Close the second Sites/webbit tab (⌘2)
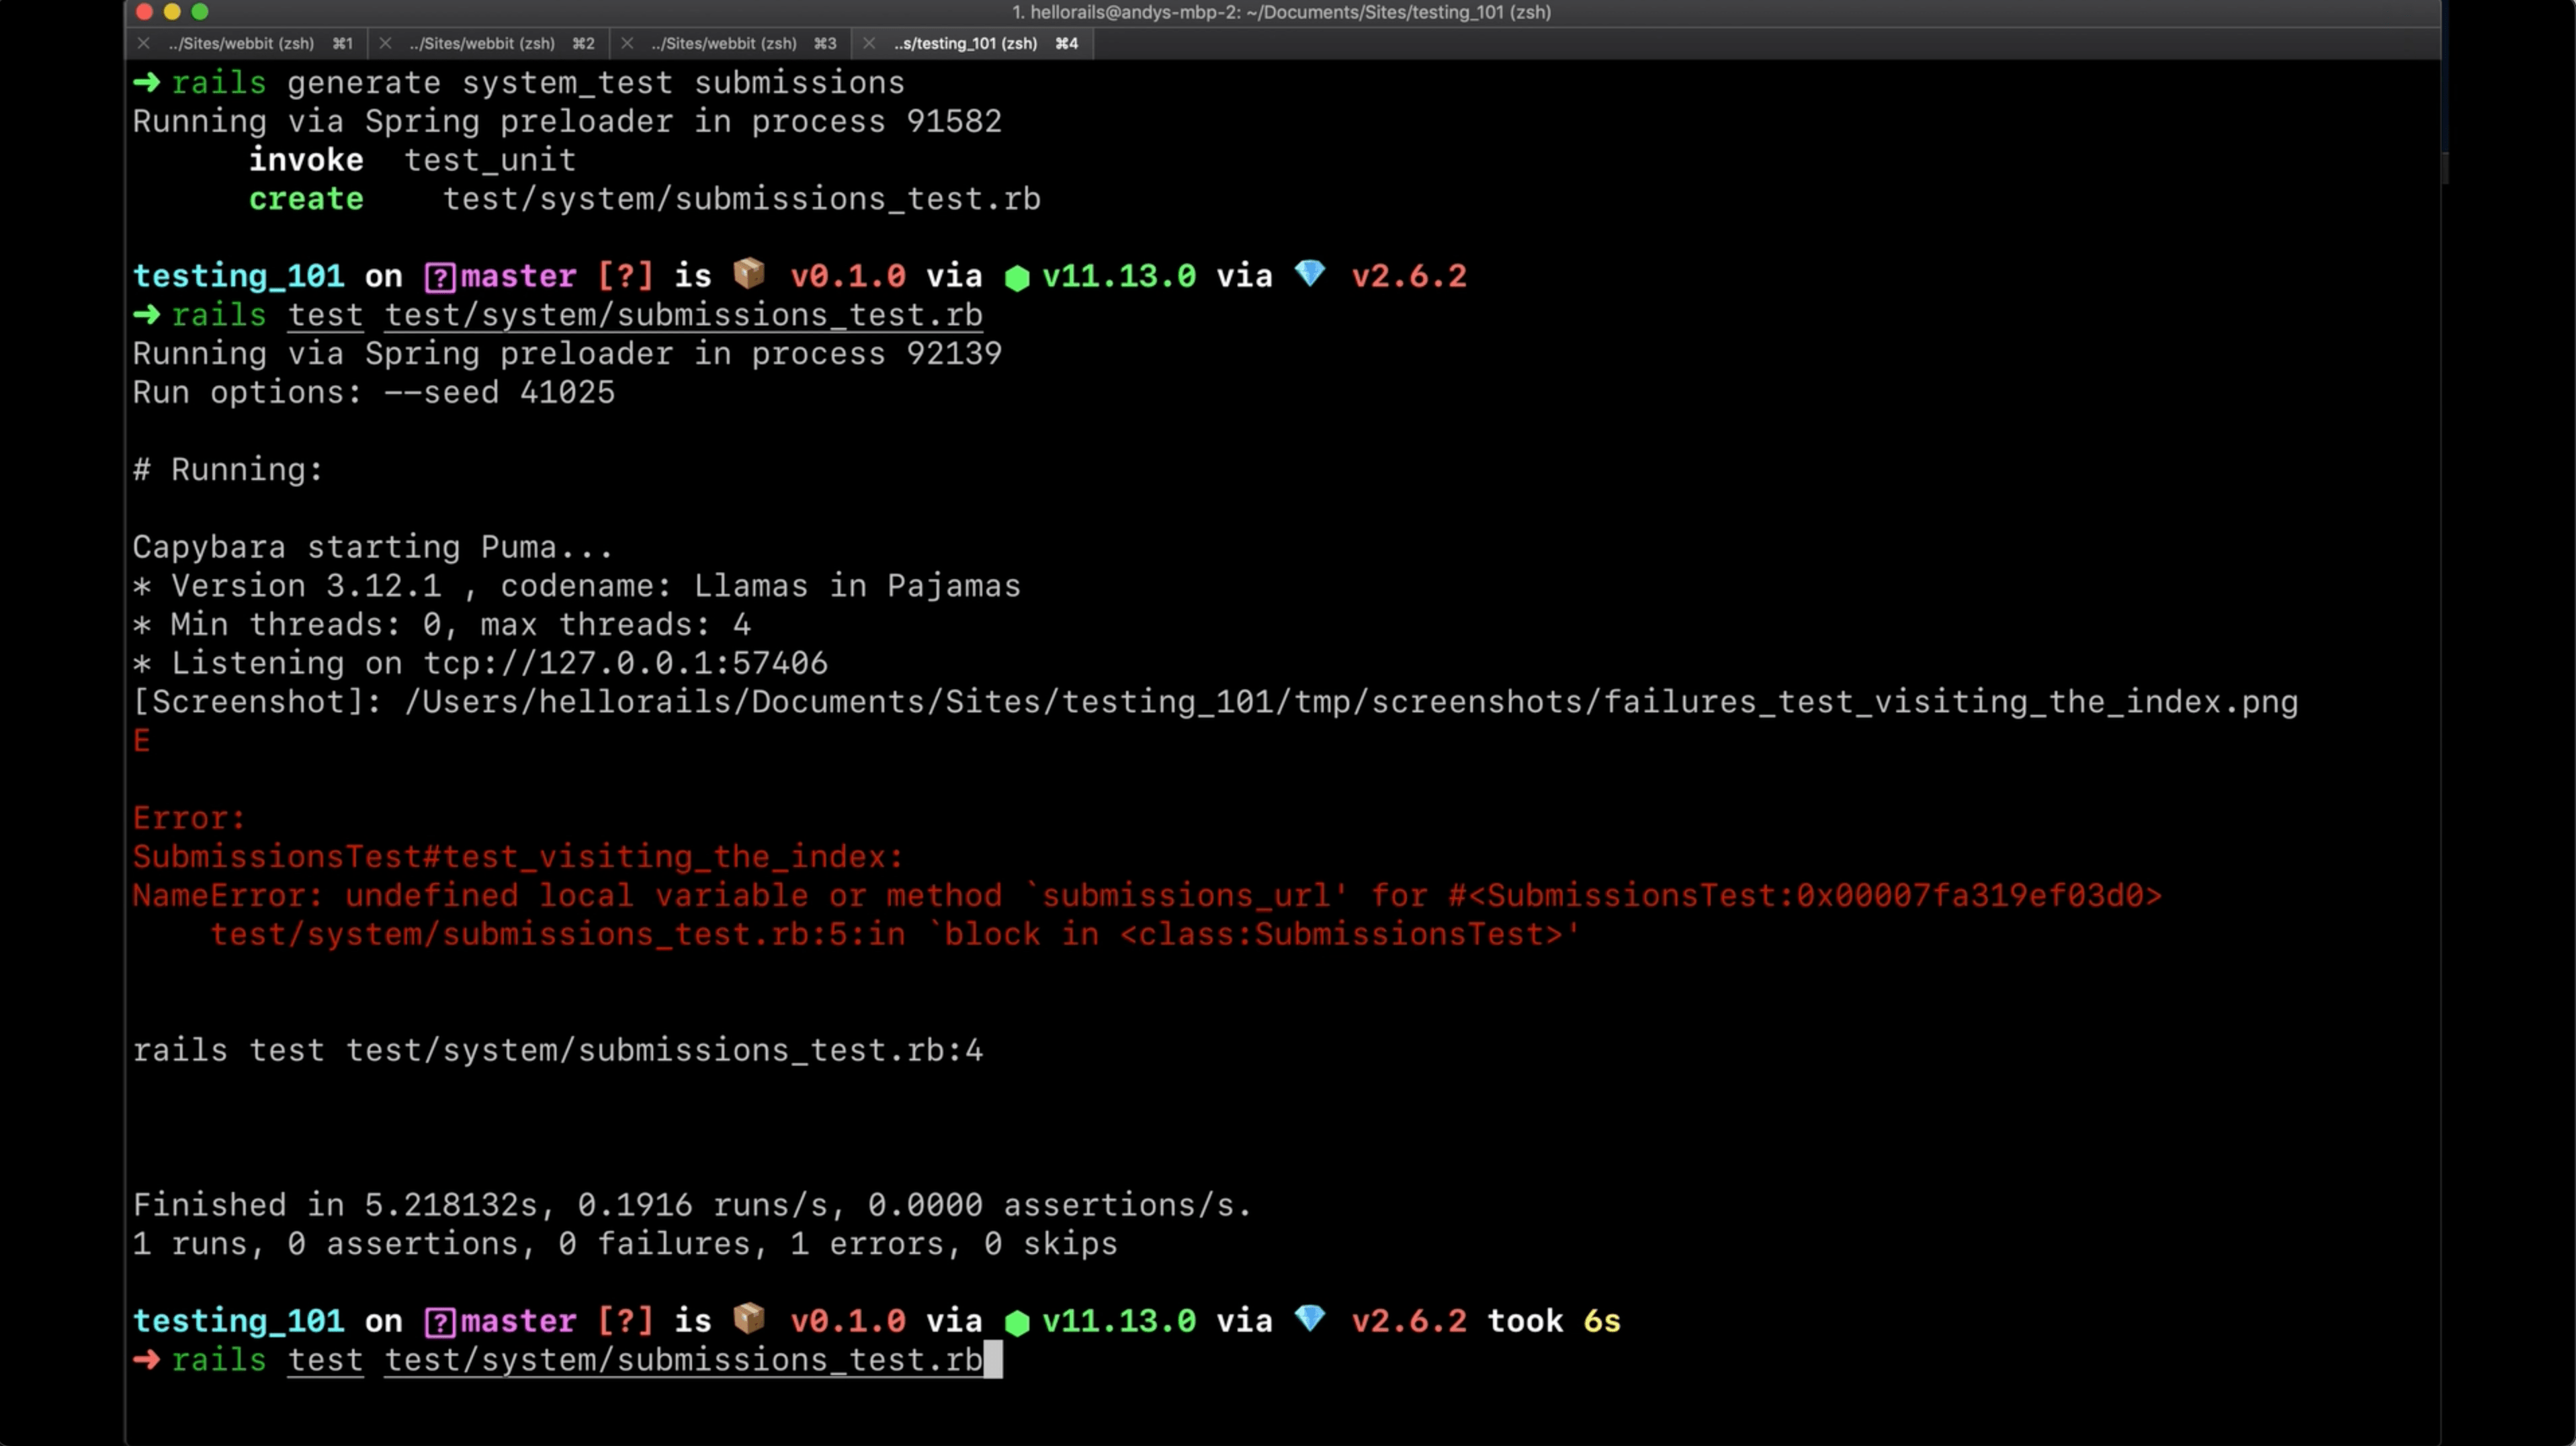2576x1446 pixels. point(385,43)
